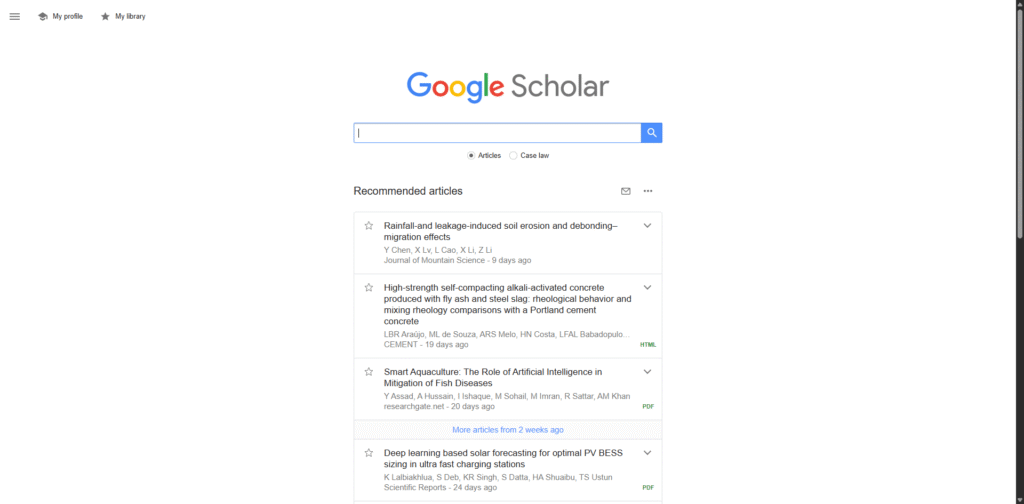1024x504 pixels.
Task: Star the Smart Aquaculture article
Action: tap(368, 372)
